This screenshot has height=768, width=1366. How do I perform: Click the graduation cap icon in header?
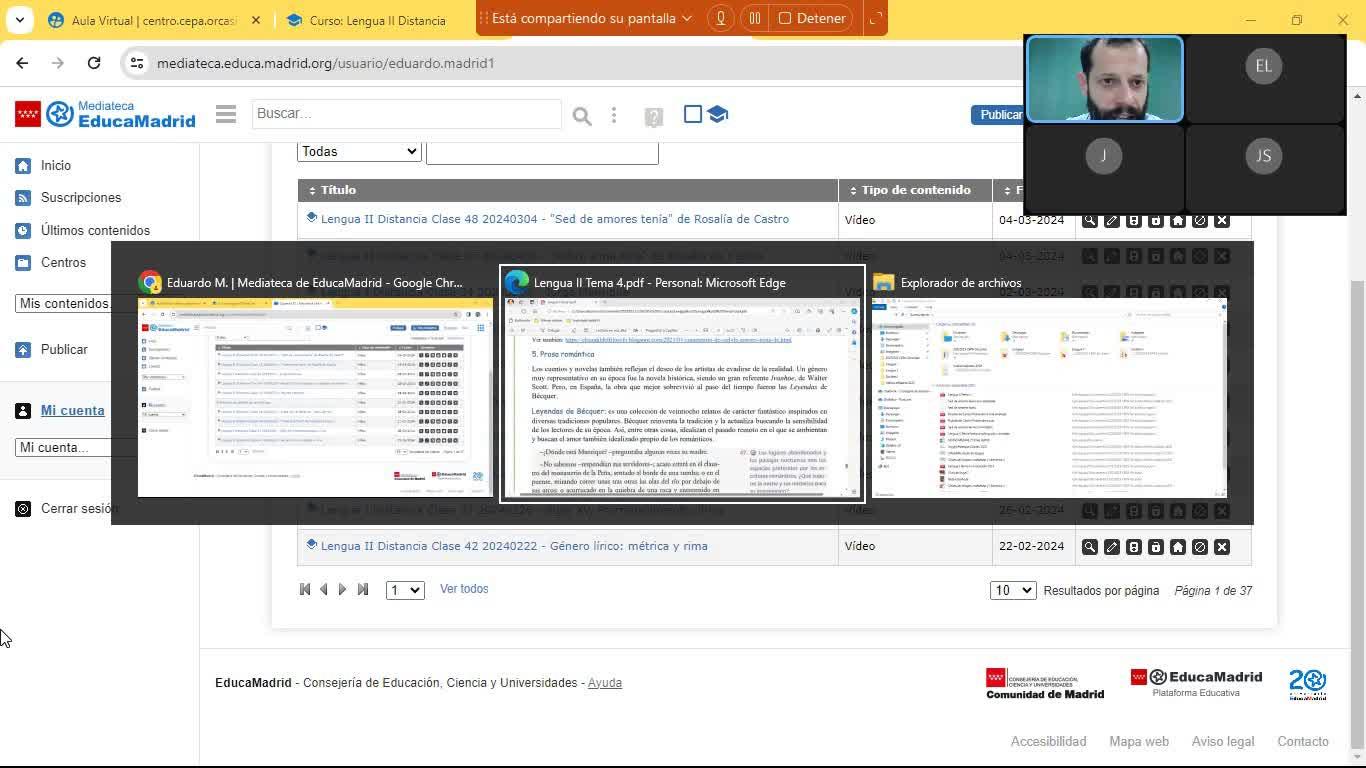717,115
